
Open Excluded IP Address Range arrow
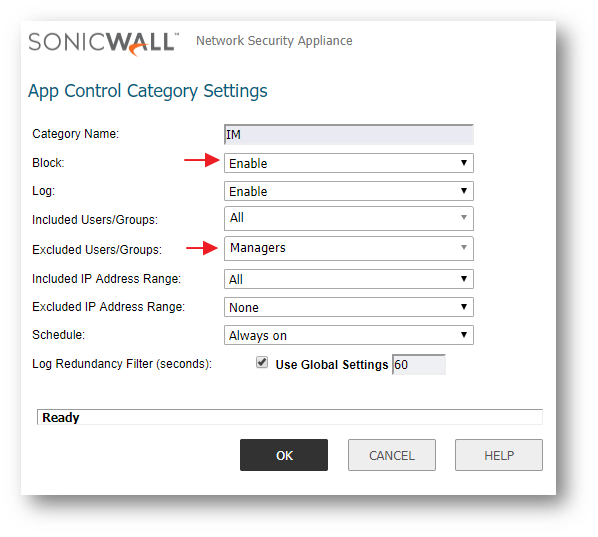(x=463, y=307)
